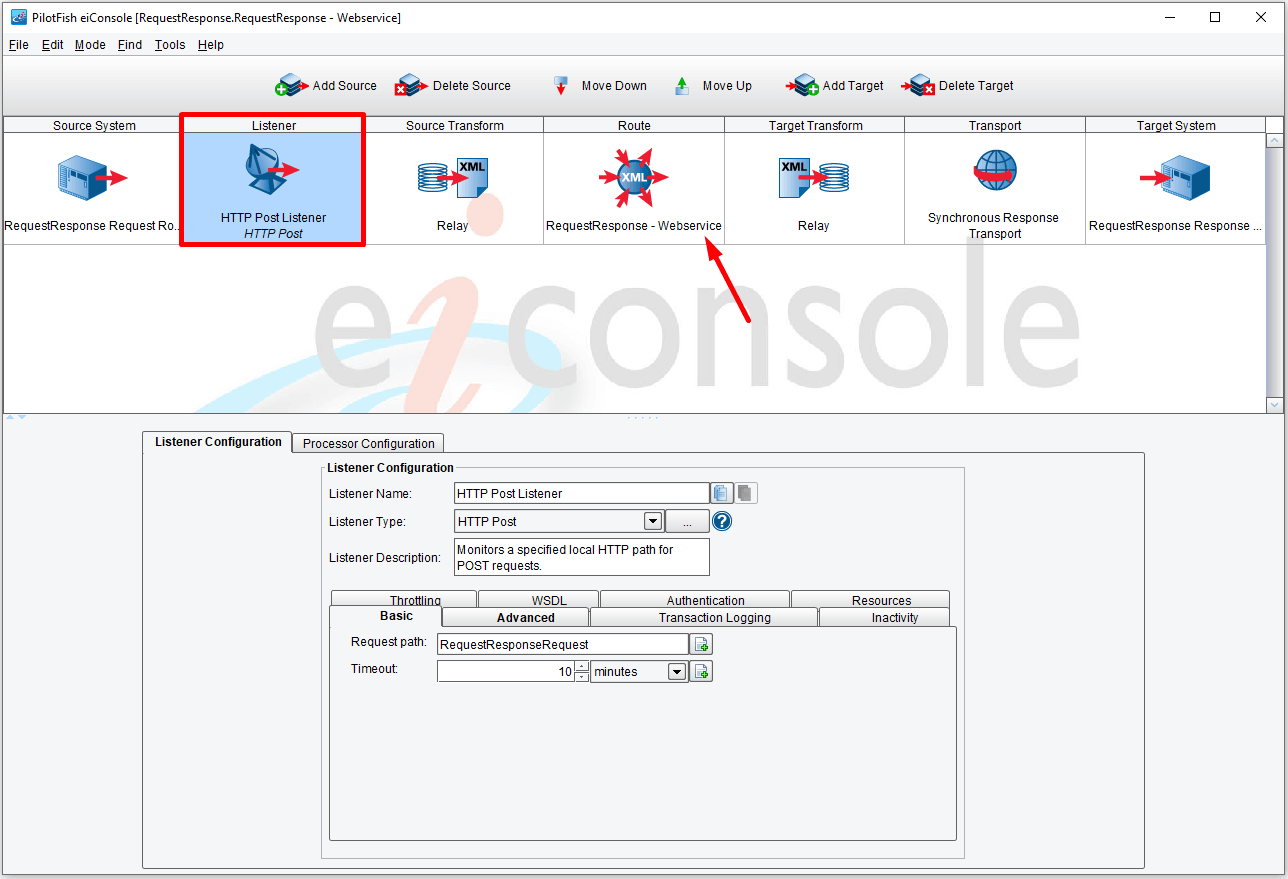Click the PilotFish app icon in title bar
The height and width of the screenshot is (879, 1288).
[x=18, y=17]
